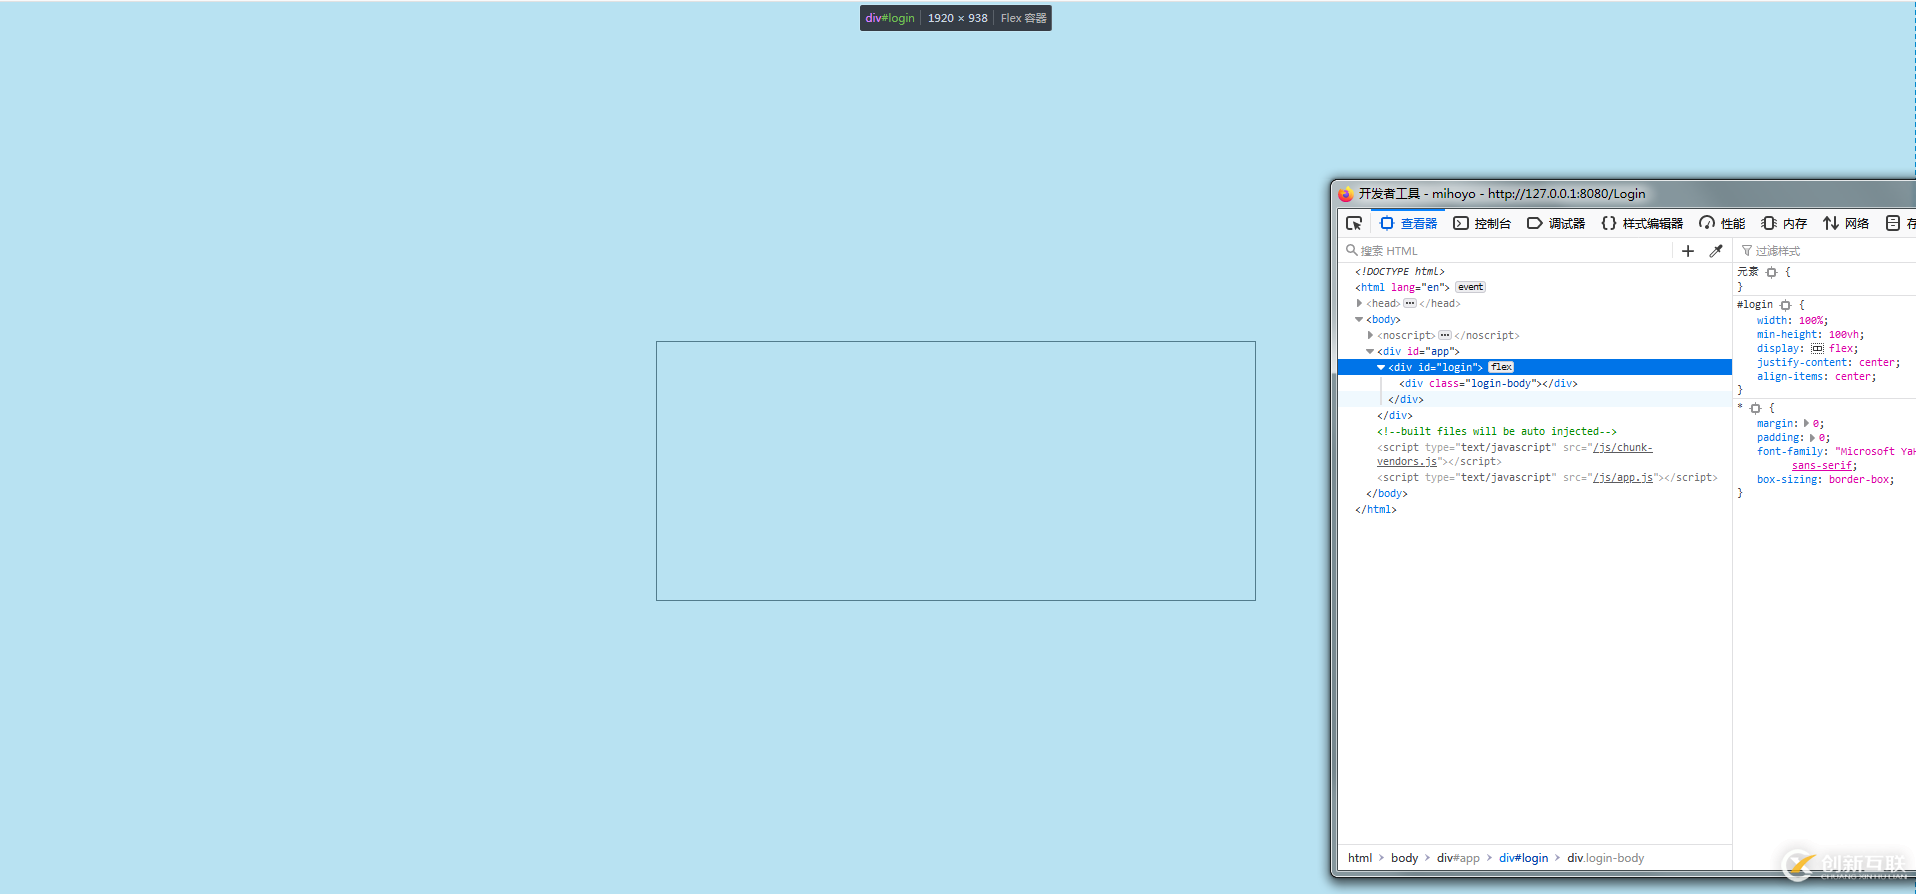Image resolution: width=1916 pixels, height=894 pixels.
Task: Click the plus icon to create a new node
Action: tap(1688, 251)
